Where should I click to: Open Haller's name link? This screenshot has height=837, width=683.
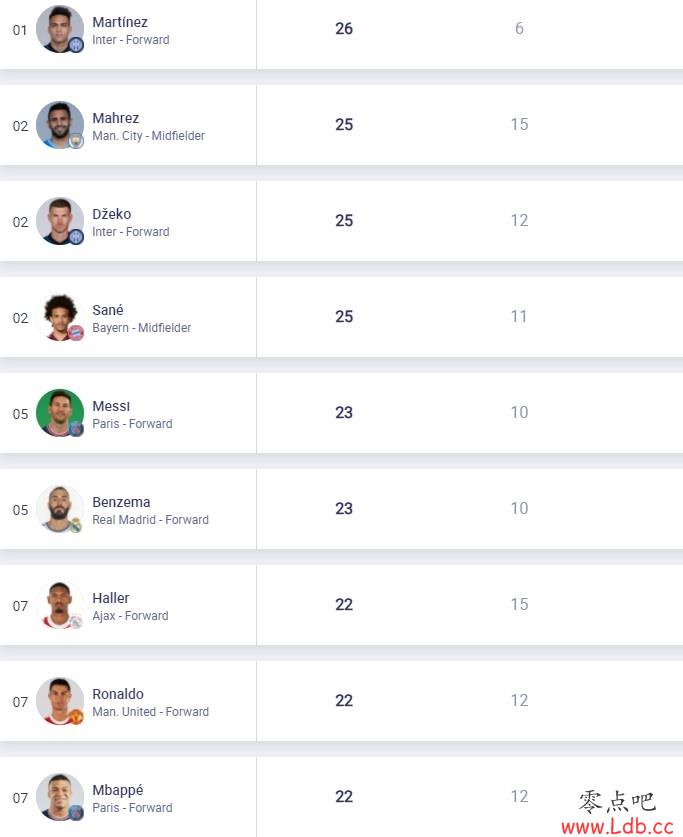pyautogui.click(x=110, y=598)
